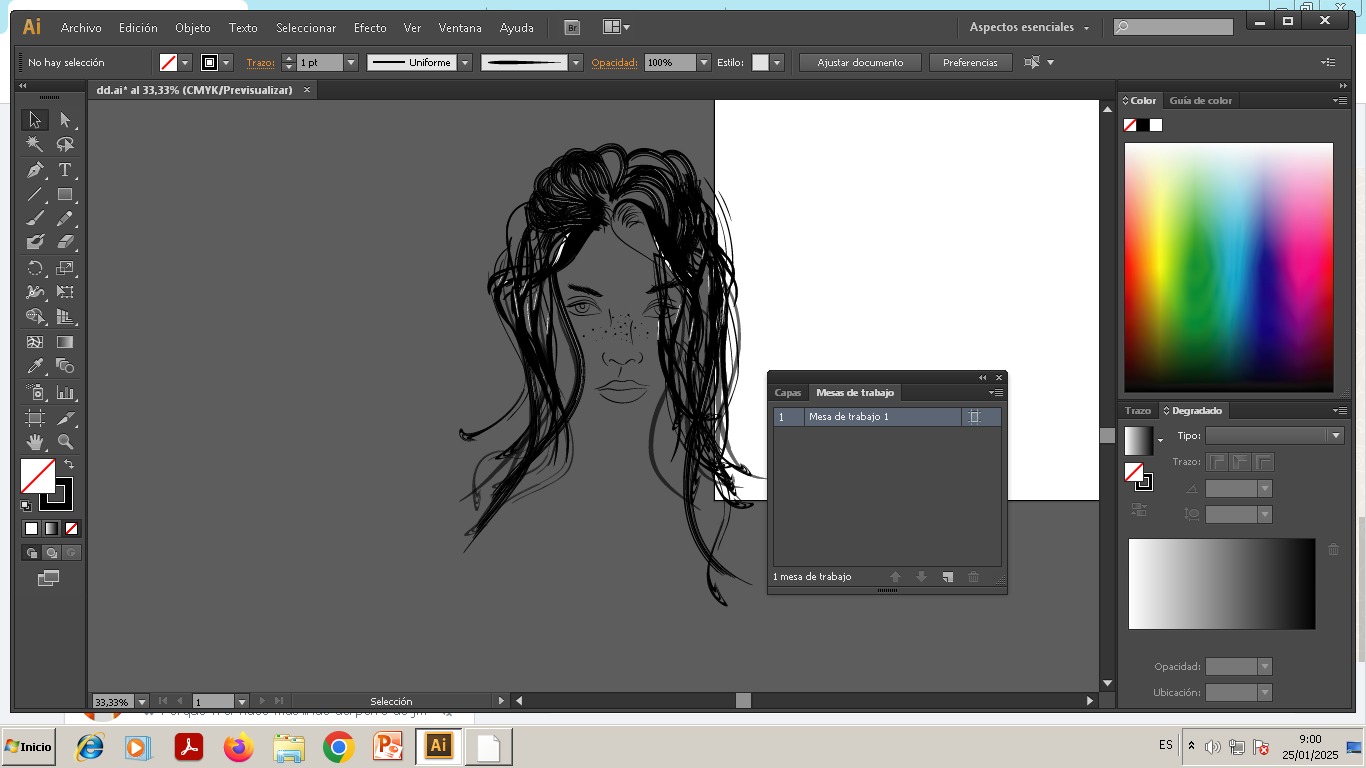Open the Archivo menu
The image size is (1366, 768).
pyautogui.click(x=81, y=28)
